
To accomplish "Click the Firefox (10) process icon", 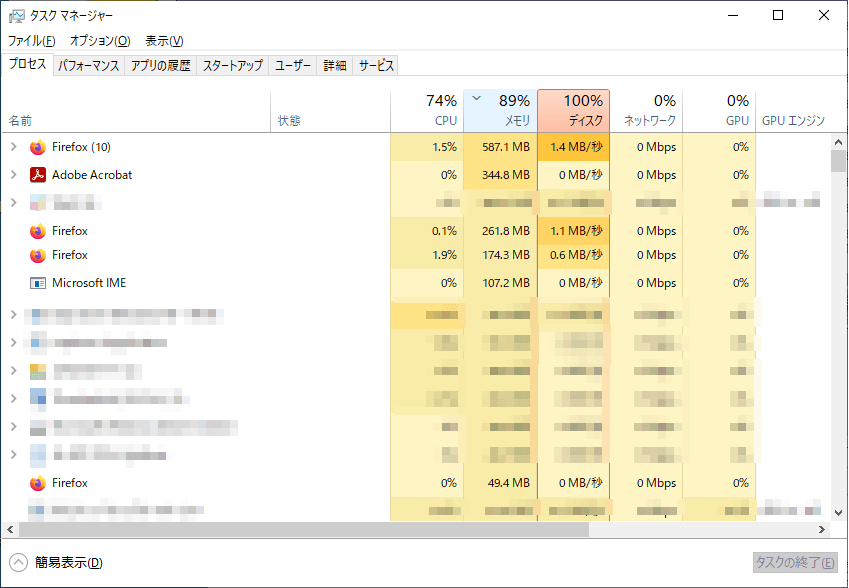I will [38, 147].
